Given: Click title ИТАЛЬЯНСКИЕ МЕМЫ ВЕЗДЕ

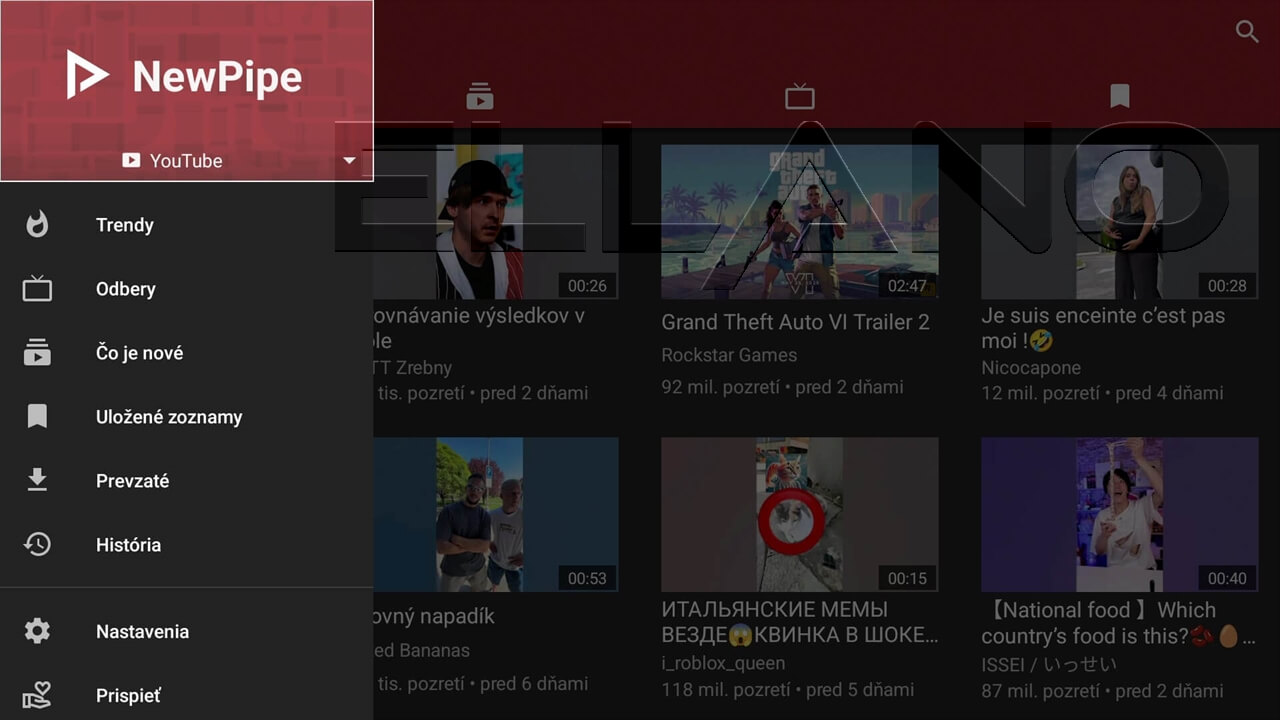Looking at the screenshot, I should click(x=800, y=622).
